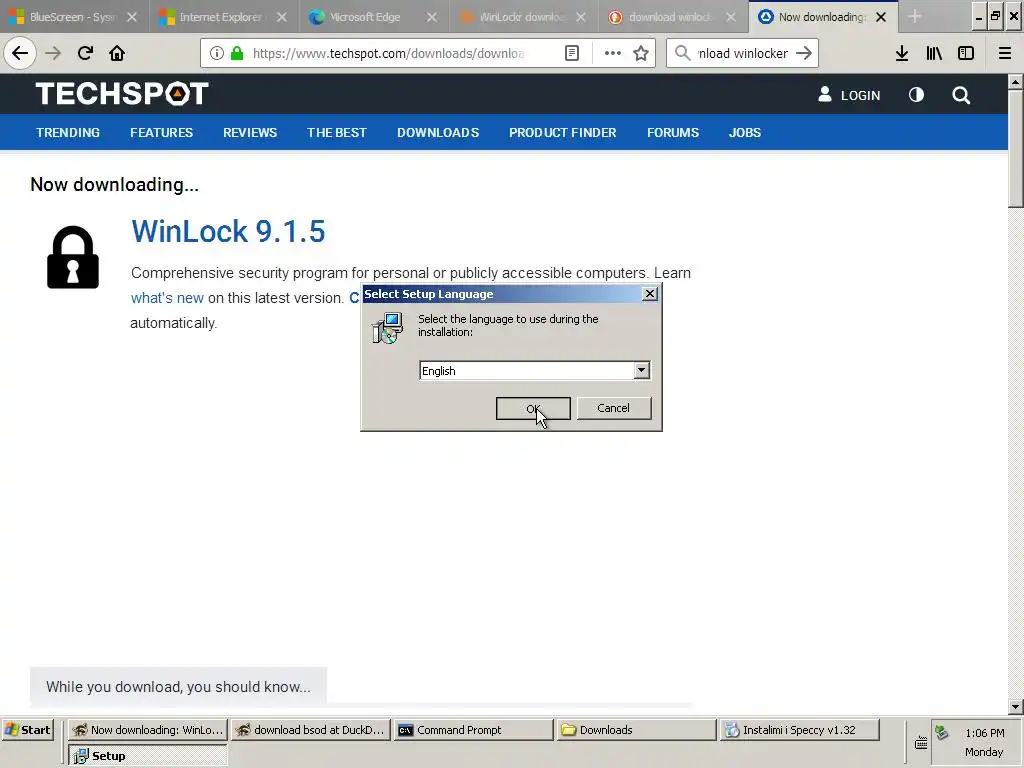Click the search magnifier in the search box
1024x768 pixels.
tap(682, 53)
